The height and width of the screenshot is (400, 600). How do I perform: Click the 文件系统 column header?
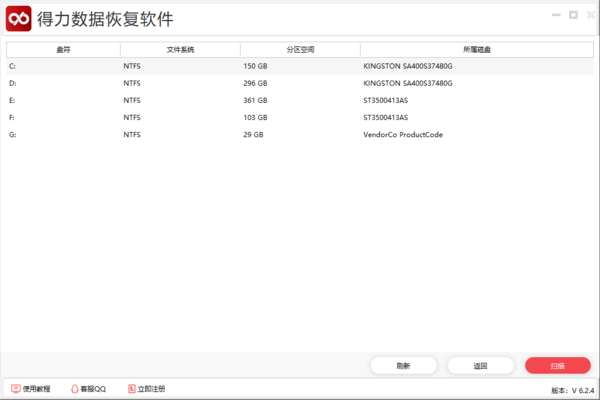pos(180,49)
